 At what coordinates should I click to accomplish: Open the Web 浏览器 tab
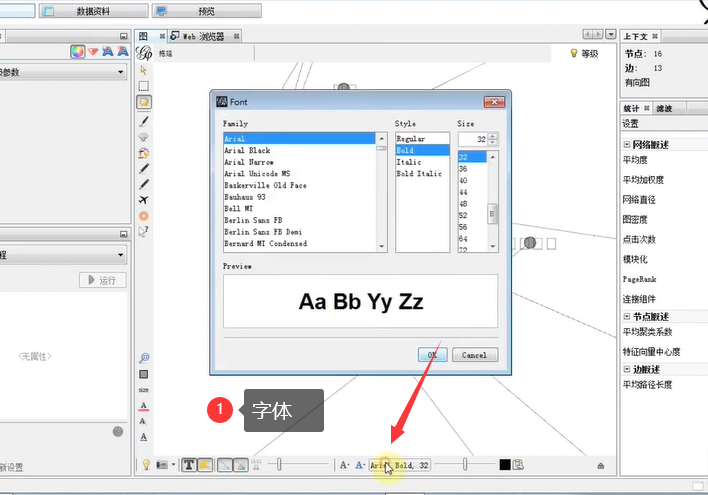203,37
